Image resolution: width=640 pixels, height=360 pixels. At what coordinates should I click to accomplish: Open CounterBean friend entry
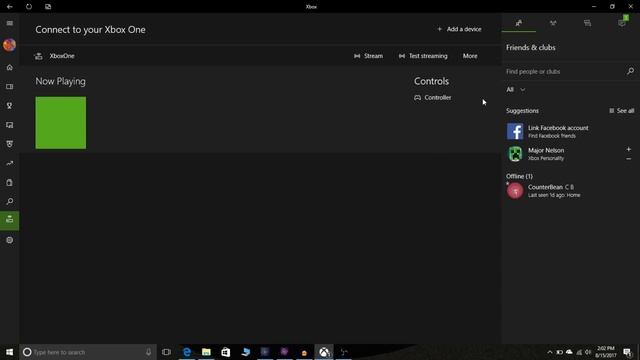571,191
